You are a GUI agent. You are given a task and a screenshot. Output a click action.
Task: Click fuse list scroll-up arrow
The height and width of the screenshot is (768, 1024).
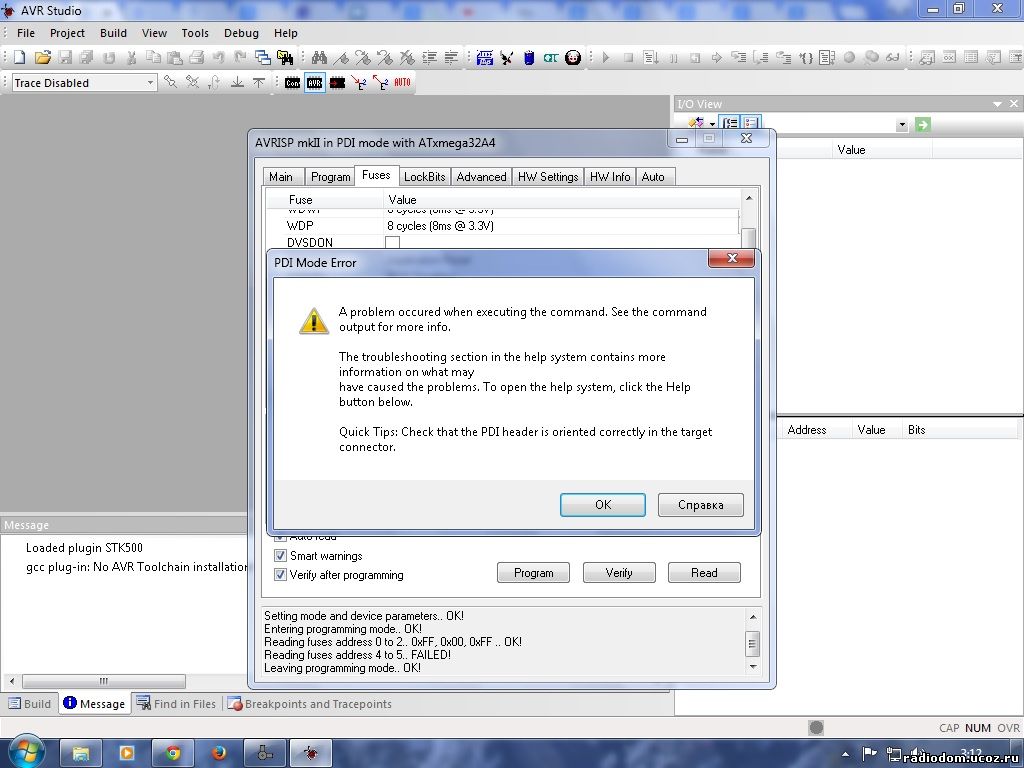(x=749, y=198)
